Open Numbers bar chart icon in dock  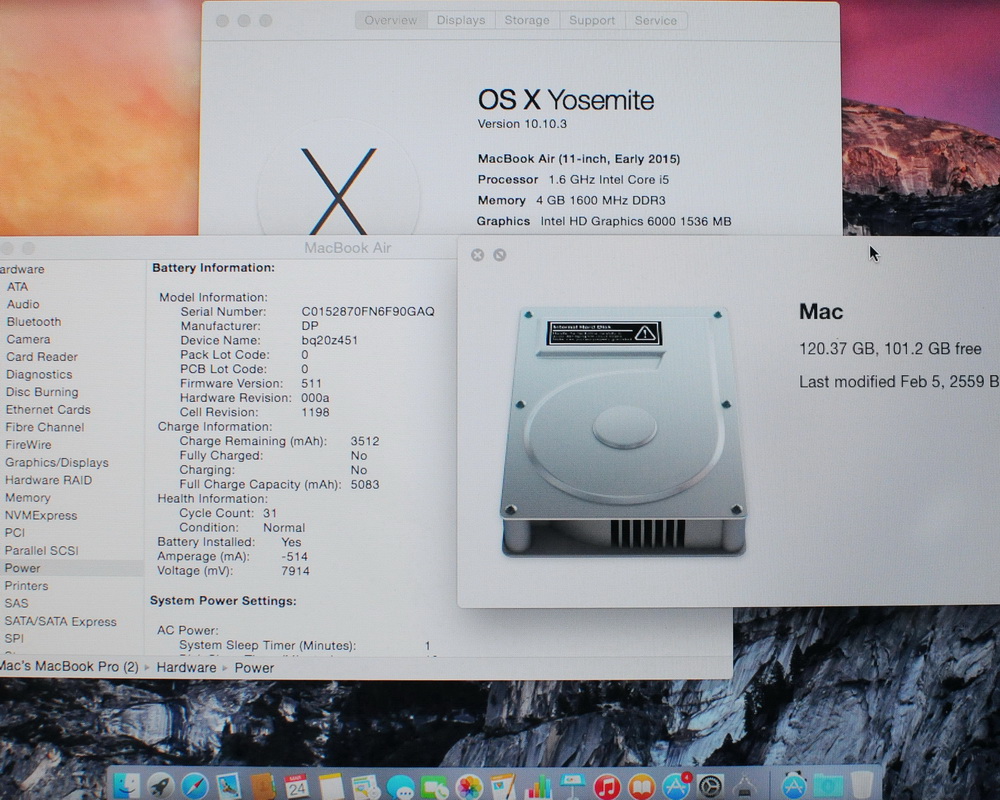pos(538,786)
